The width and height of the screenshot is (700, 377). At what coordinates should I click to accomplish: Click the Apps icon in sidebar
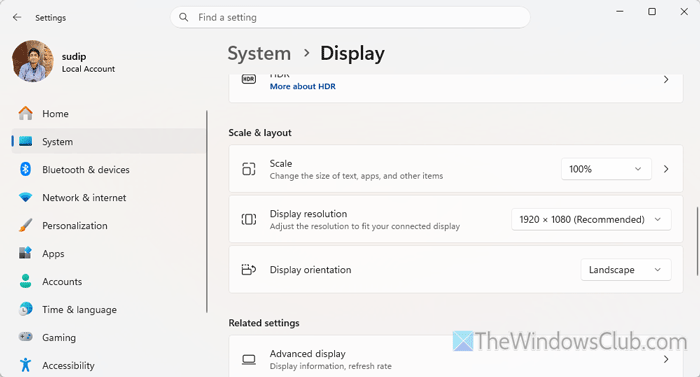25,253
